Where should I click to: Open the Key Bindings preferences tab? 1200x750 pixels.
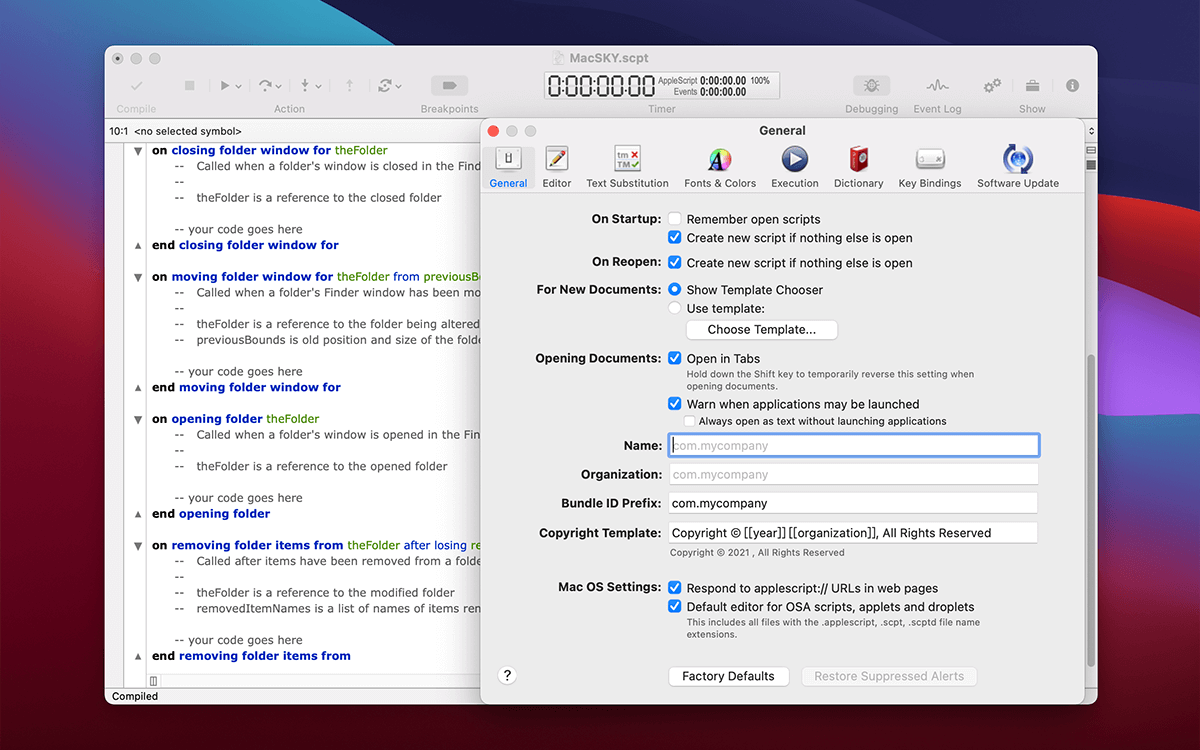930,168
